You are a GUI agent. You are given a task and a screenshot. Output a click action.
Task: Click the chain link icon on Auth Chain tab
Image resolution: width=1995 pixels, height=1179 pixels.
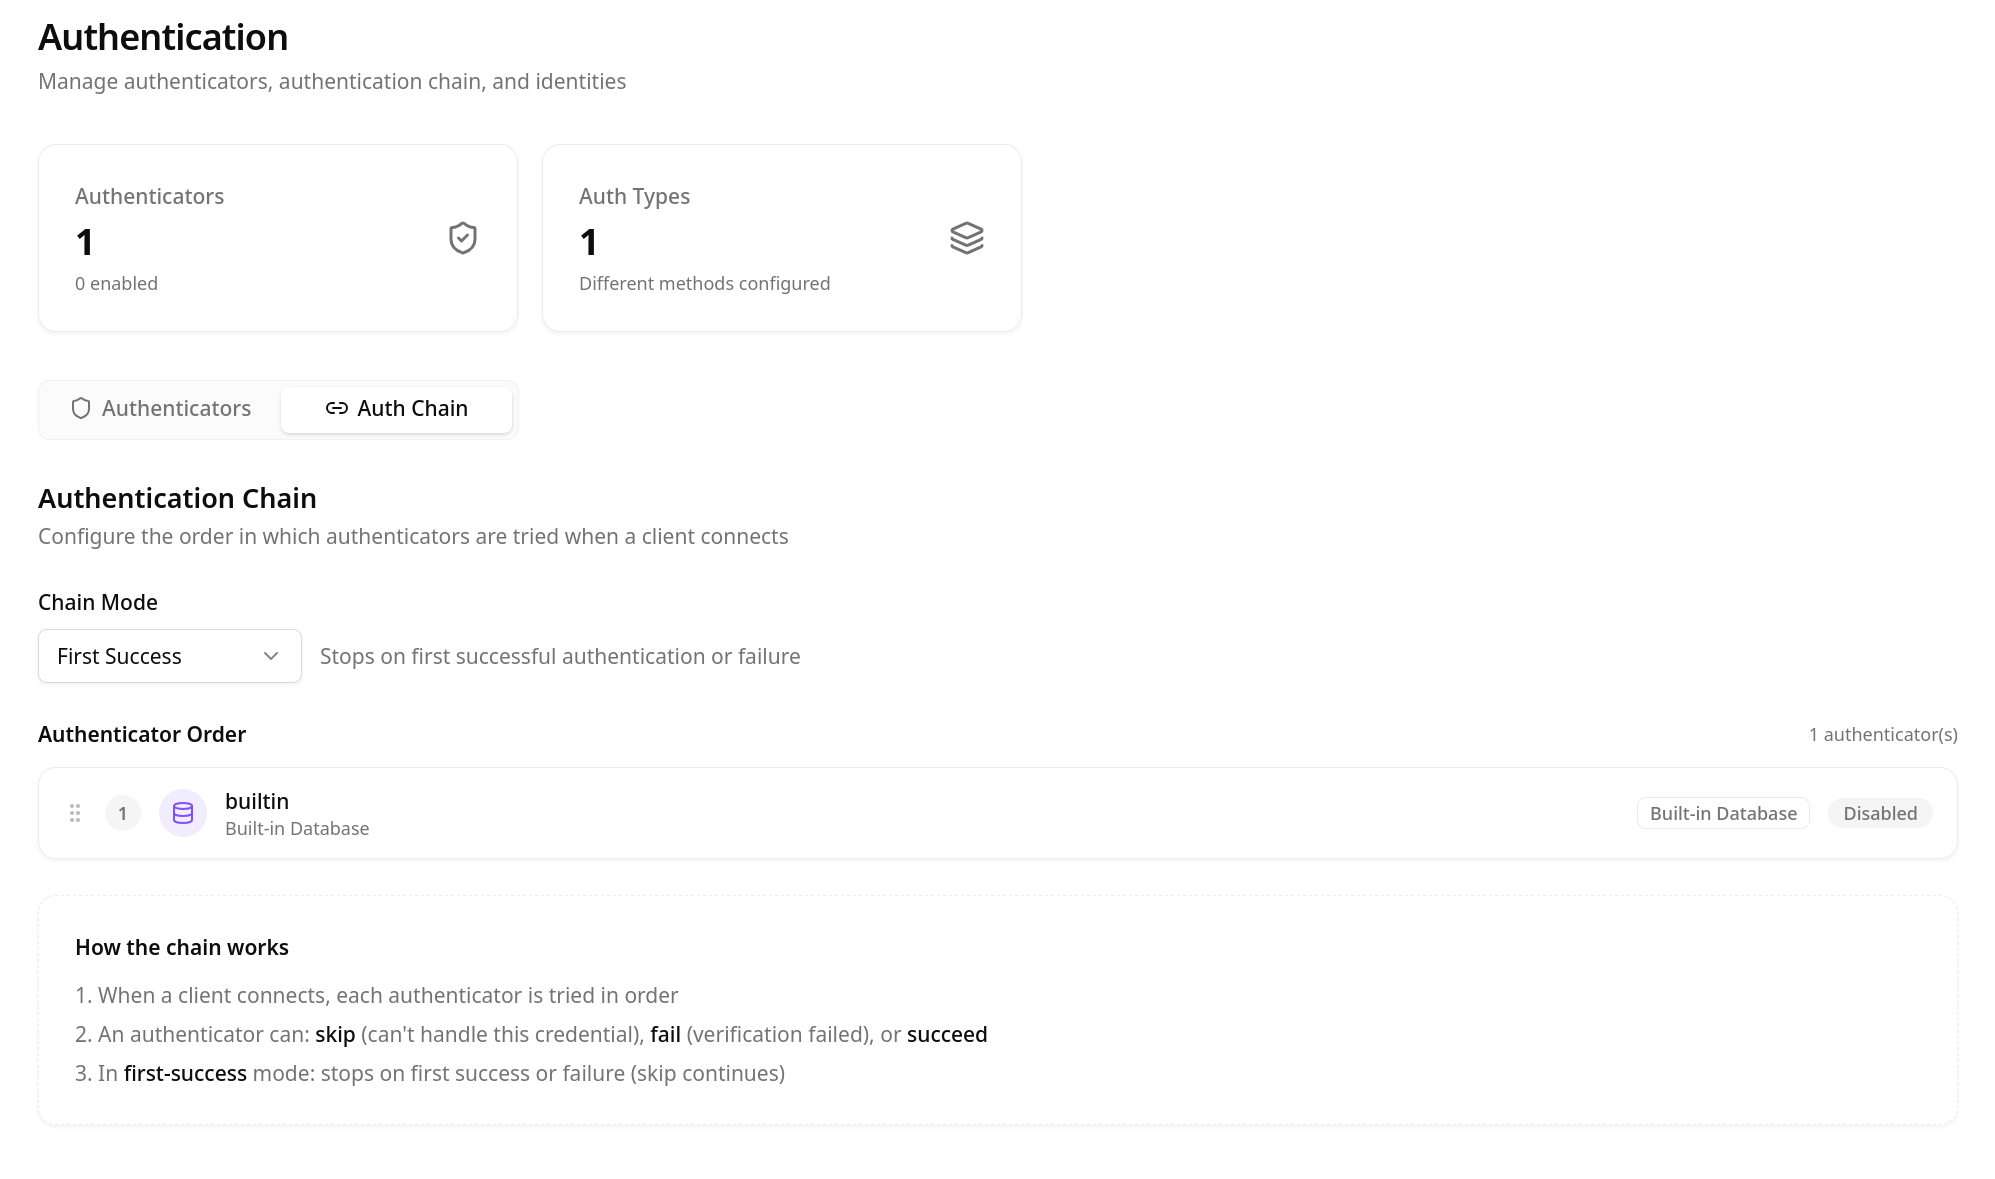(x=337, y=408)
